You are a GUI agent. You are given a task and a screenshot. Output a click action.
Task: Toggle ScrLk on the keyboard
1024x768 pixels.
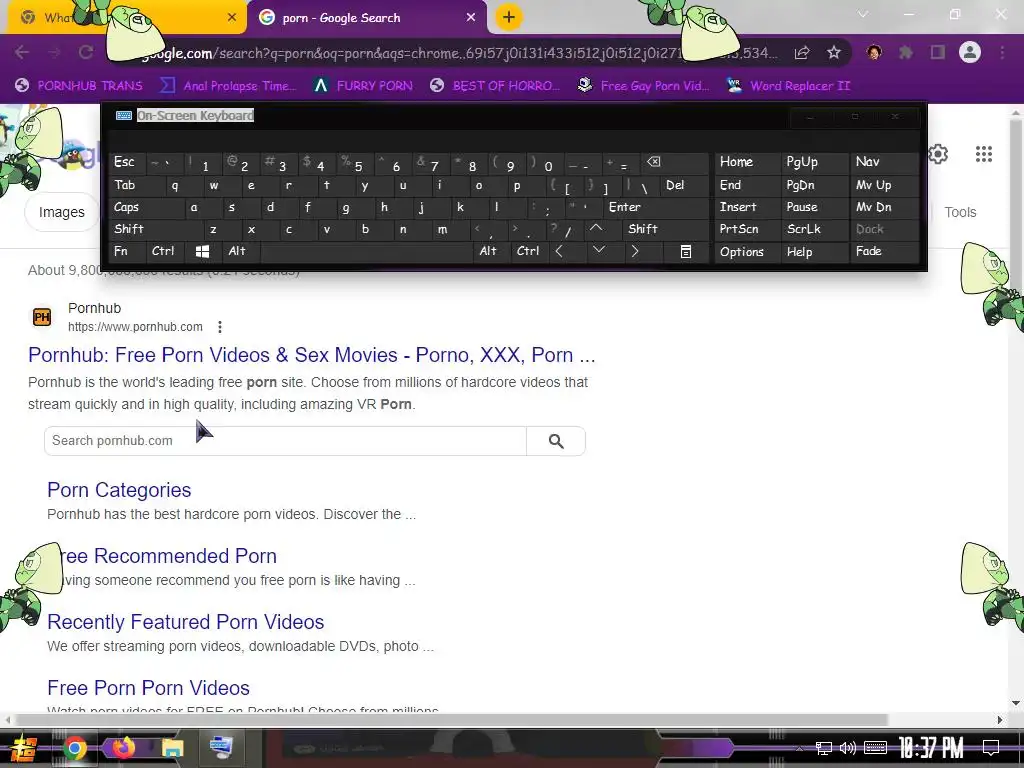pyautogui.click(x=813, y=229)
